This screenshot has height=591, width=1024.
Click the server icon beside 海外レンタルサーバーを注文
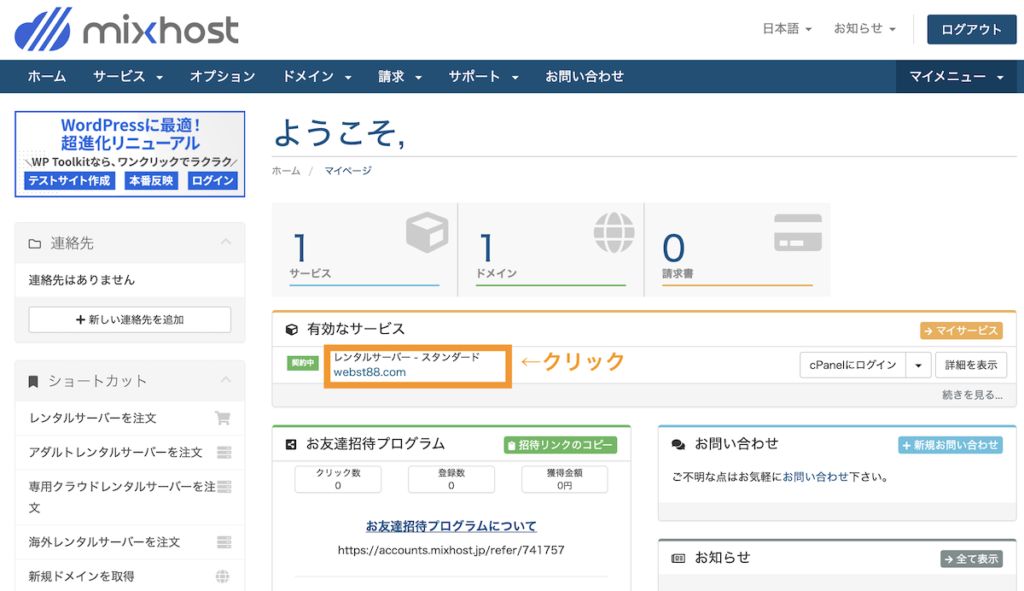(x=224, y=541)
